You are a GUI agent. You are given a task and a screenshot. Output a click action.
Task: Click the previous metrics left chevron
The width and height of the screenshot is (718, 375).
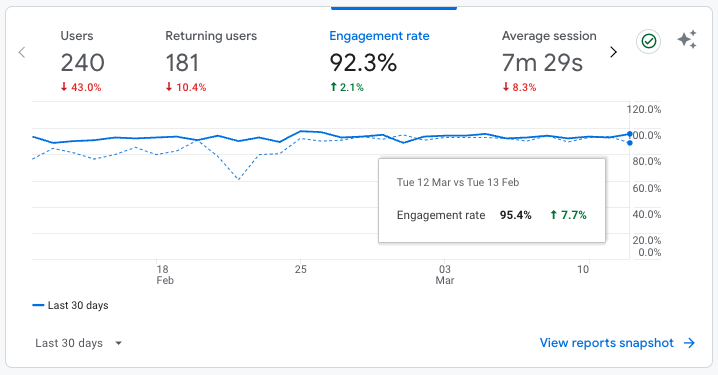click(22, 52)
